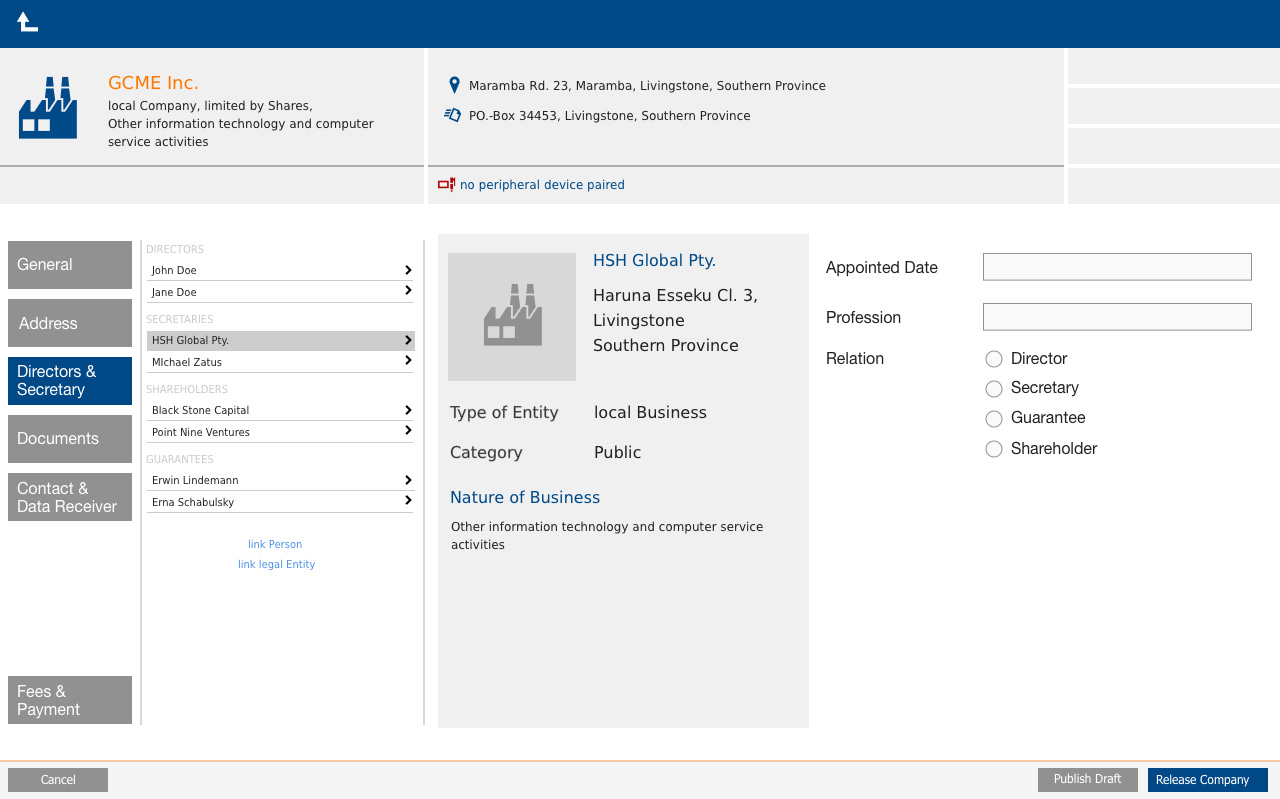Viewport: 1280px width, 799px height.
Task: Open the Address tab
Action: 70,323
